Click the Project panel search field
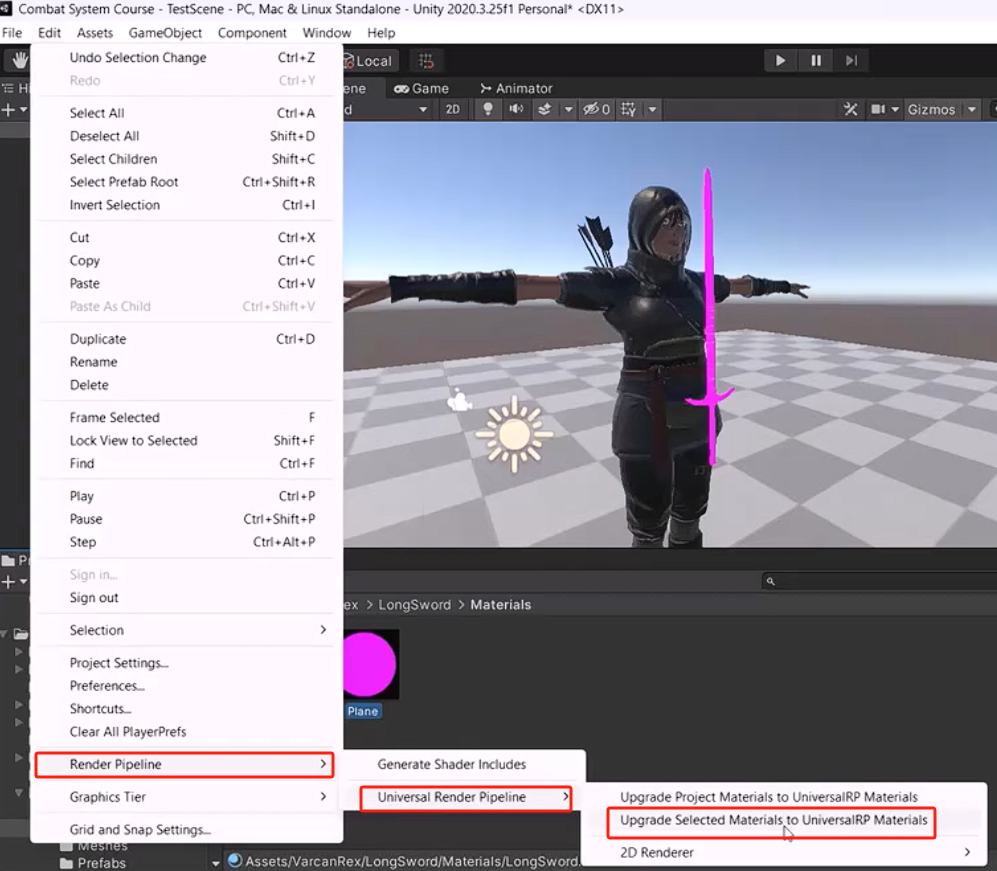The width and height of the screenshot is (997, 871). [x=881, y=580]
